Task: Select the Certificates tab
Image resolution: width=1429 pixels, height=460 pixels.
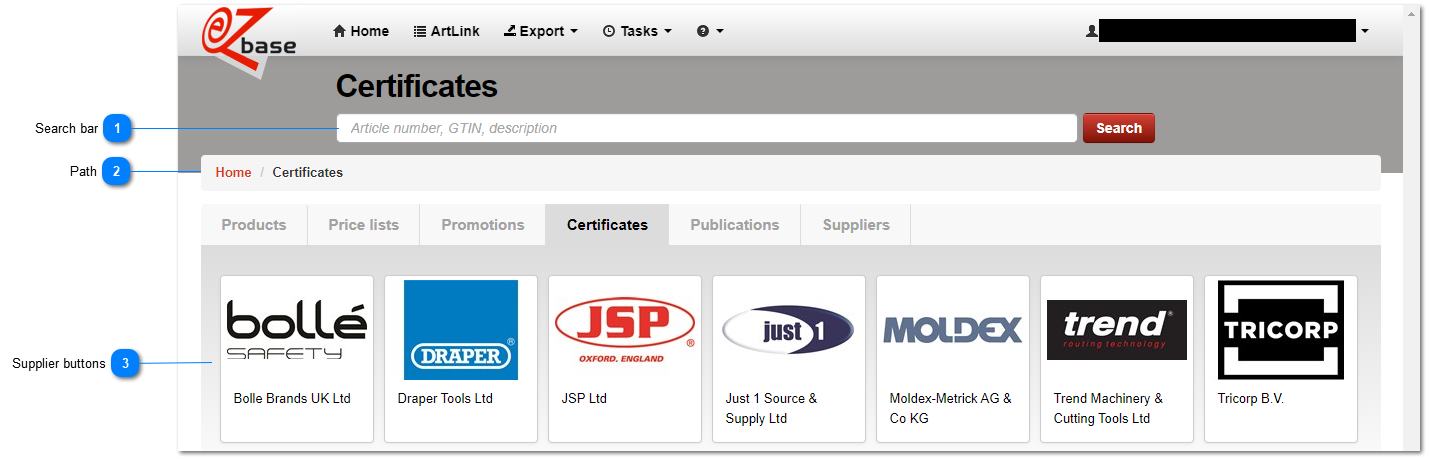Action: coord(607,225)
